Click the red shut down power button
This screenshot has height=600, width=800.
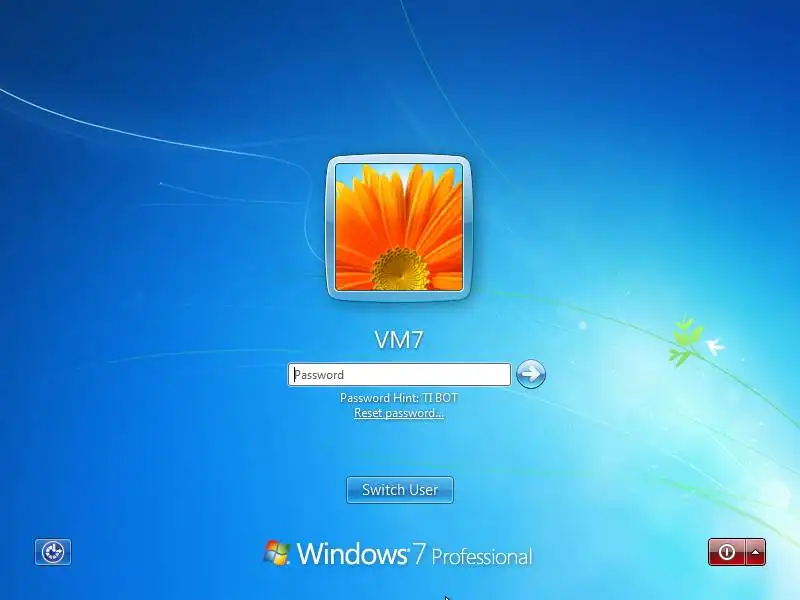(727, 552)
